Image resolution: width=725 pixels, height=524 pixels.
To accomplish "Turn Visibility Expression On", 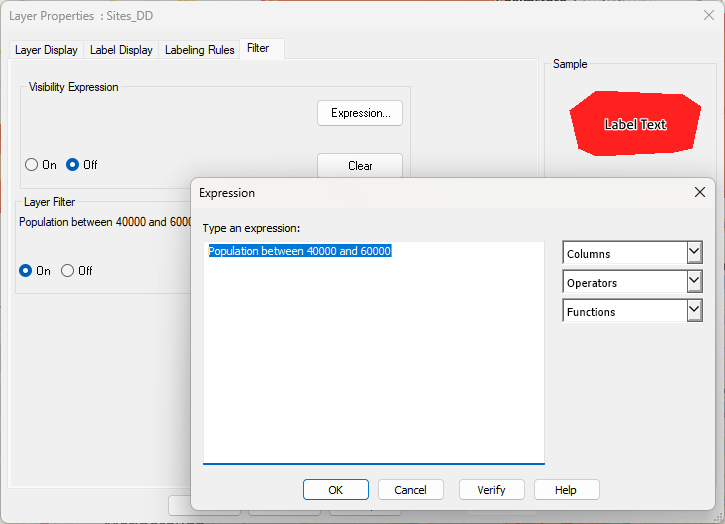I will tap(31, 165).
